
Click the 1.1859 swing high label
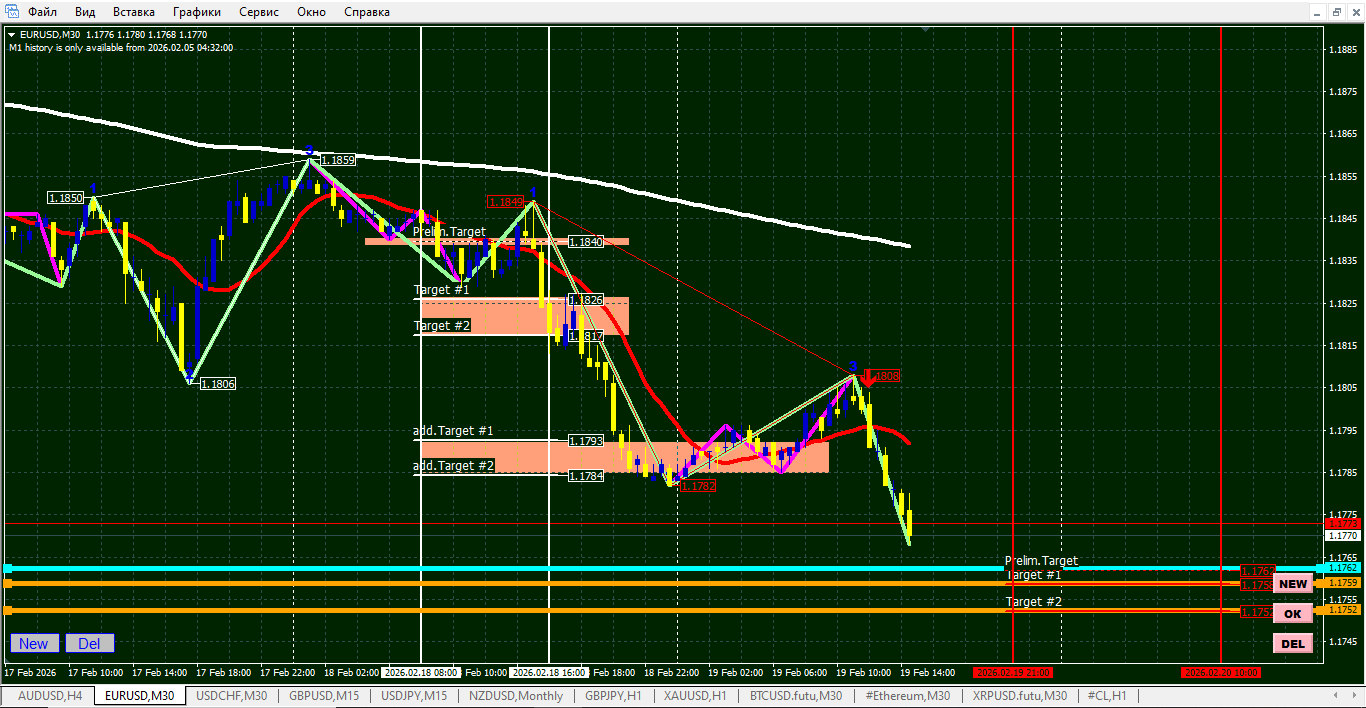338,160
